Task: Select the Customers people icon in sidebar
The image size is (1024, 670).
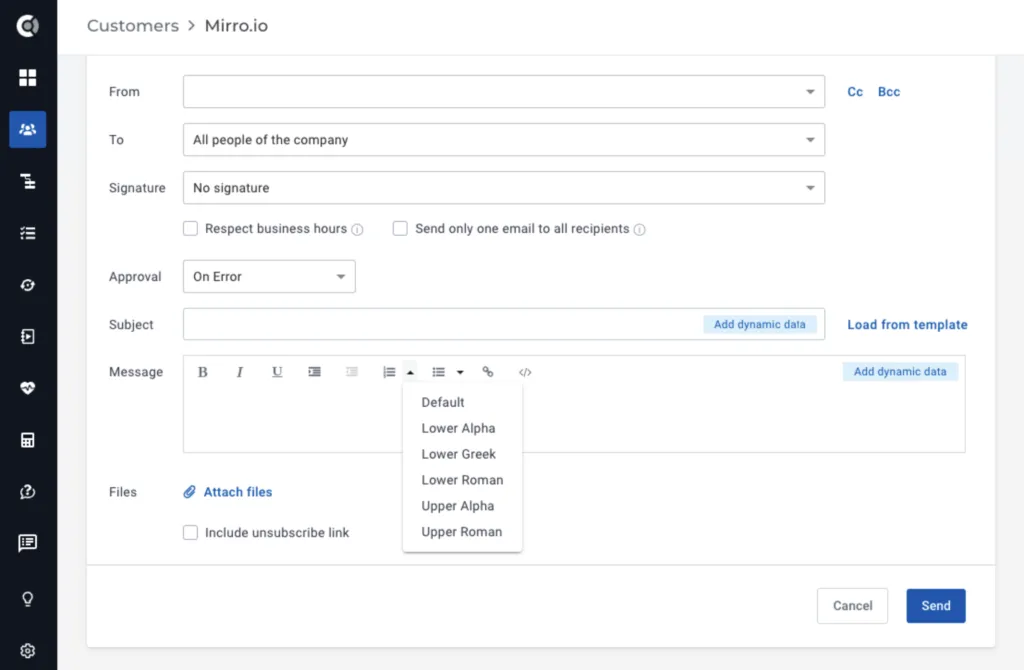Action: 27,129
